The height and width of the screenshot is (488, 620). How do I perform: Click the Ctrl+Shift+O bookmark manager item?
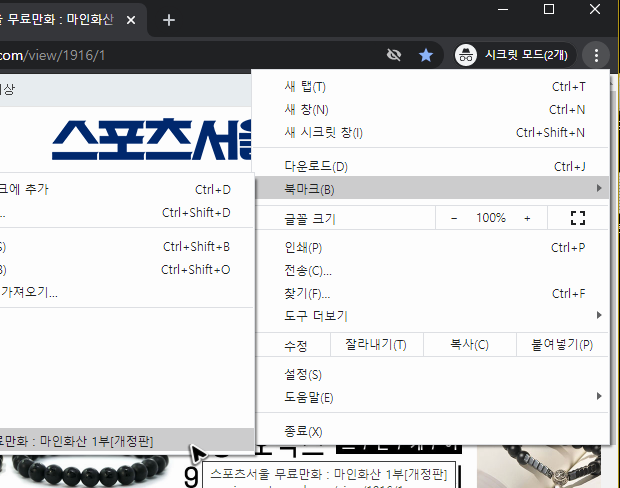pyautogui.click(x=127, y=270)
